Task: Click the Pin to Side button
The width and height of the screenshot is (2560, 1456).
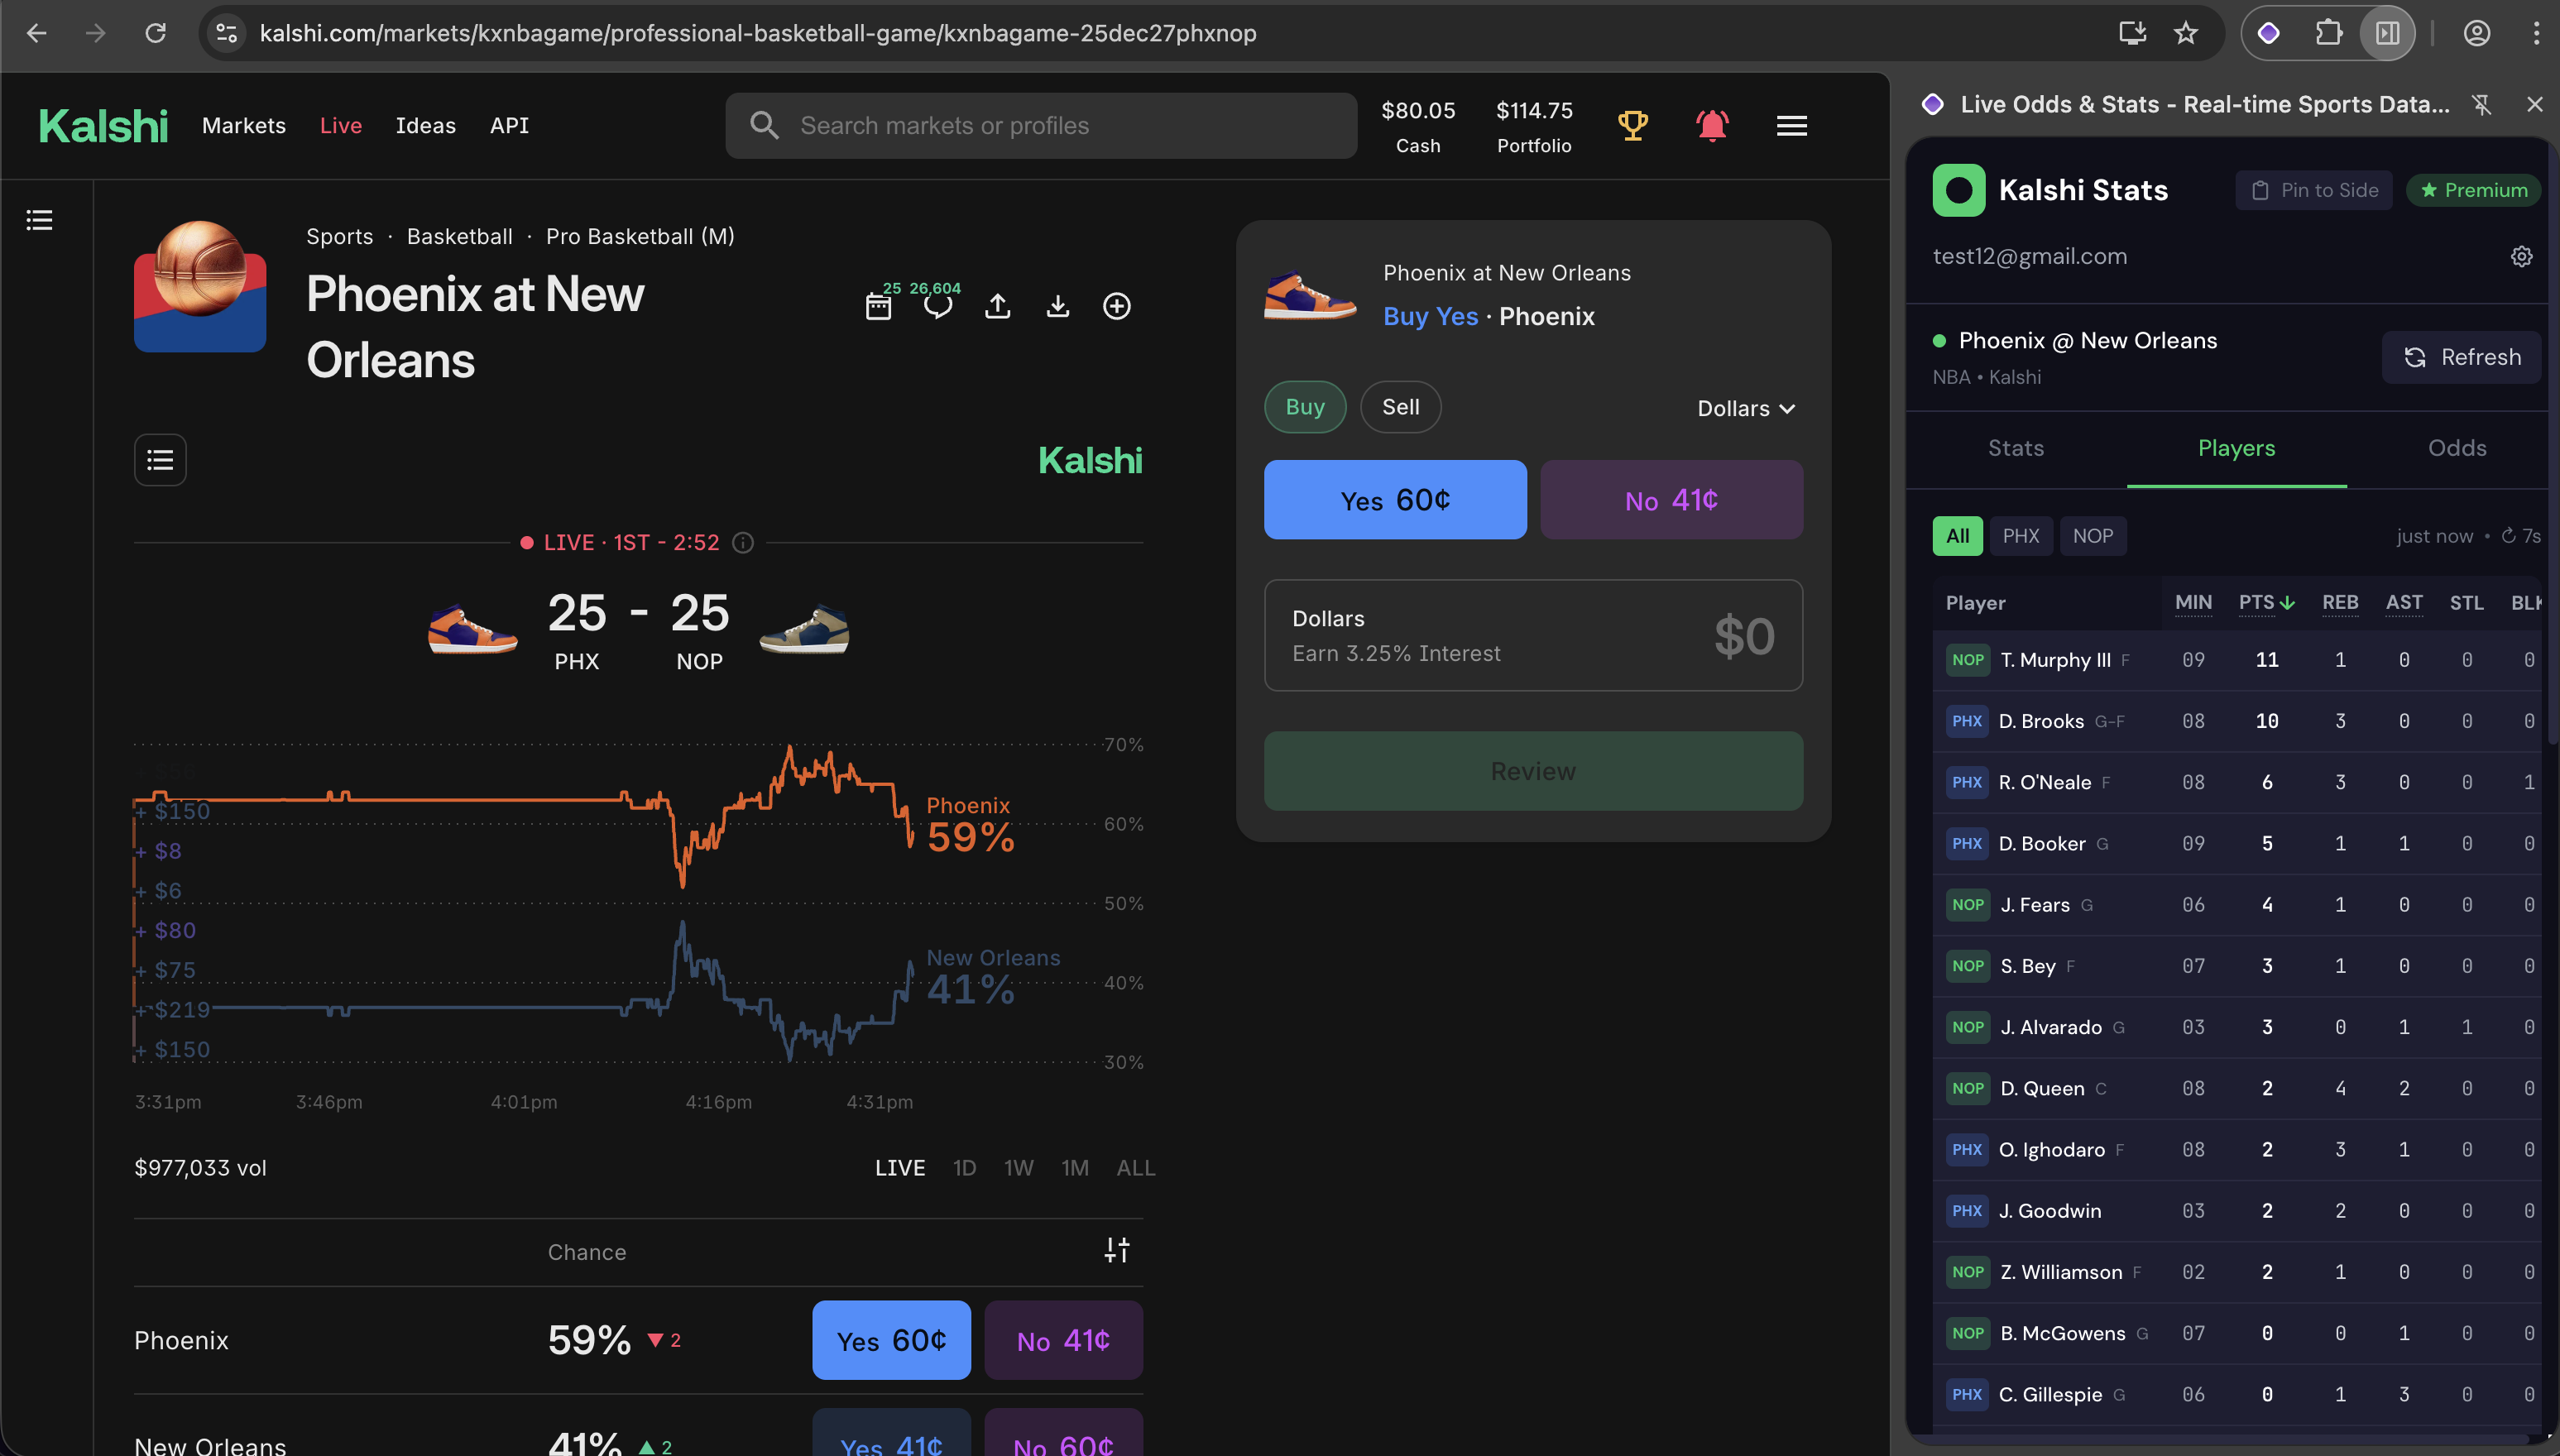Action: (2313, 190)
